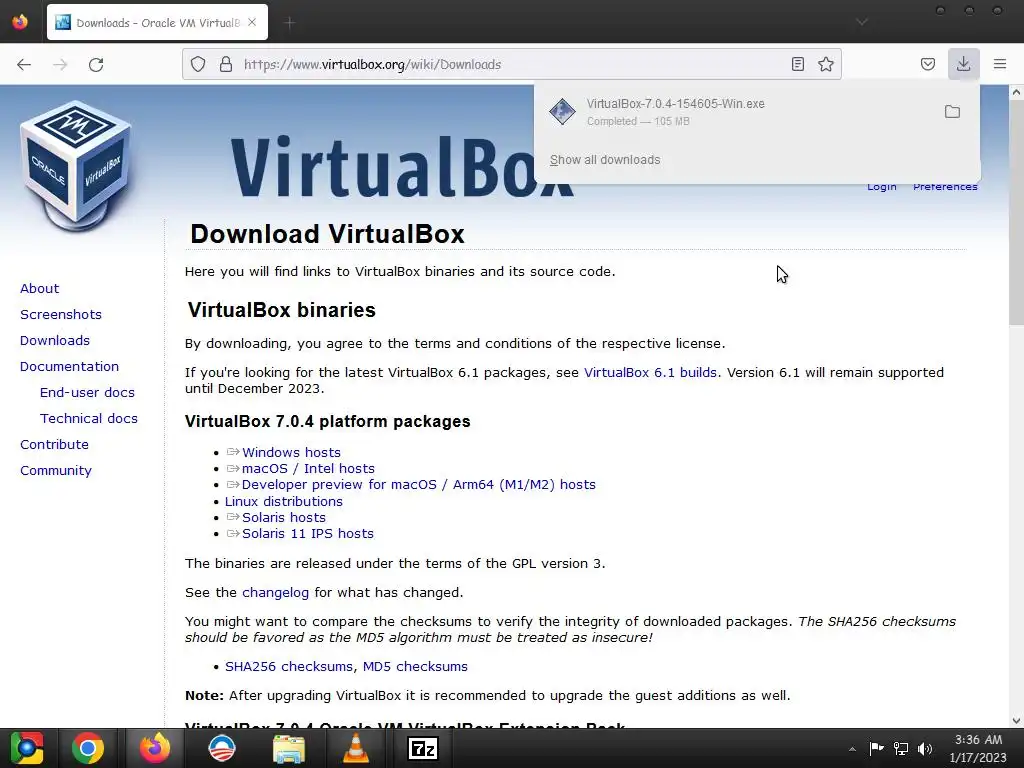This screenshot has height=768, width=1024.
Task: Click the VirtualBox cube logo
Action: [x=76, y=166]
